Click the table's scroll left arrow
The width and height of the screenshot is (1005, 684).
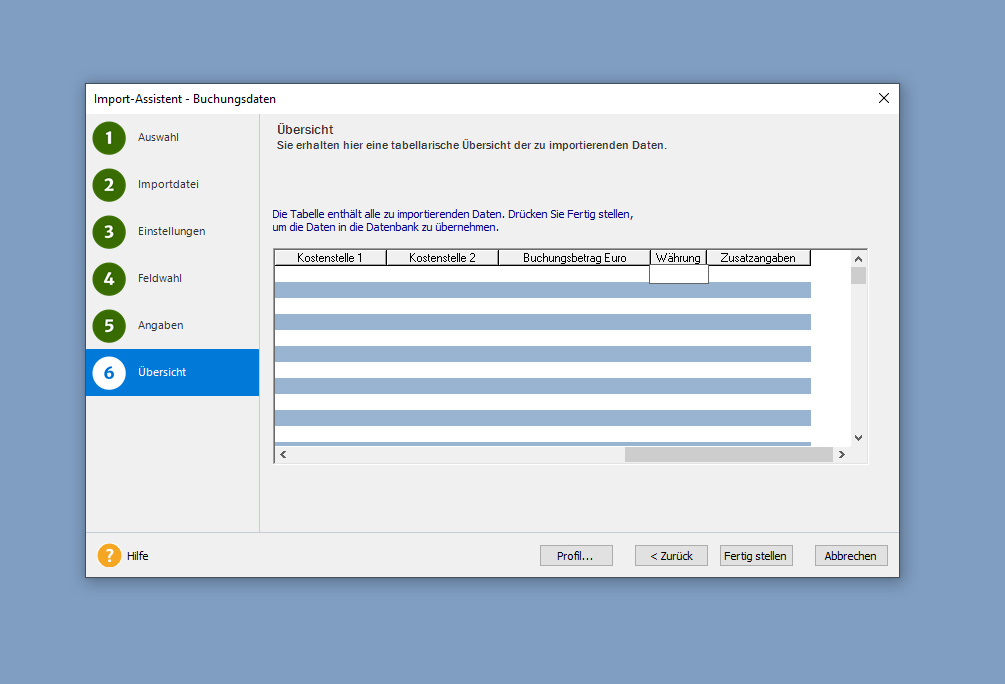[283, 455]
